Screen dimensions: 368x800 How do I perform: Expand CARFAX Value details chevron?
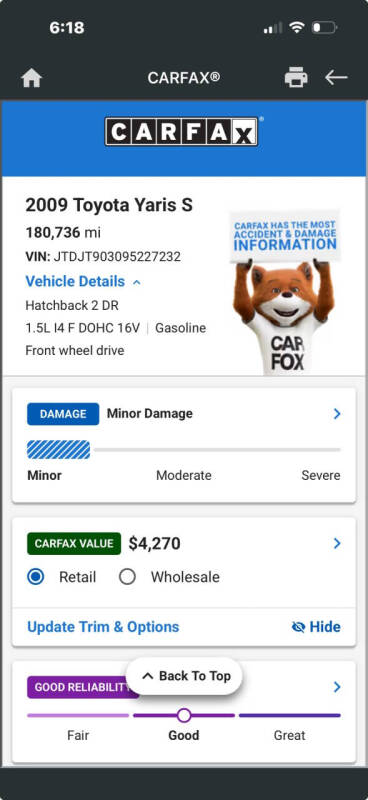pyautogui.click(x=337, y=543)
